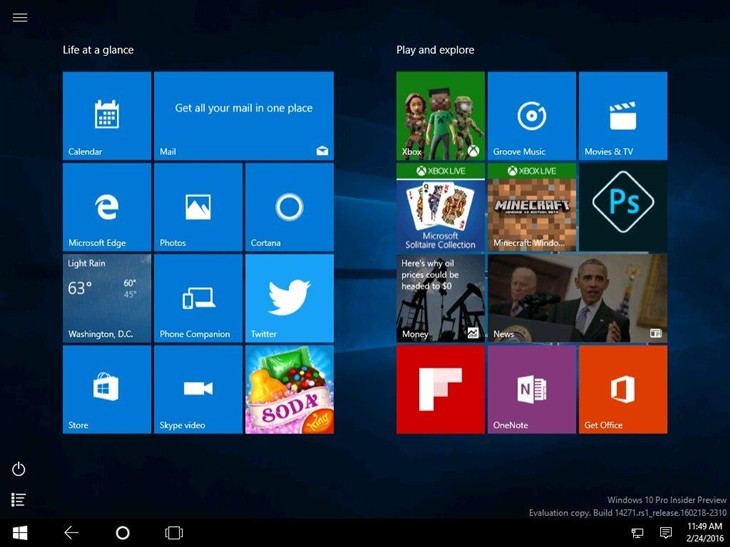Open the News tile with photo

coord(577,298)
